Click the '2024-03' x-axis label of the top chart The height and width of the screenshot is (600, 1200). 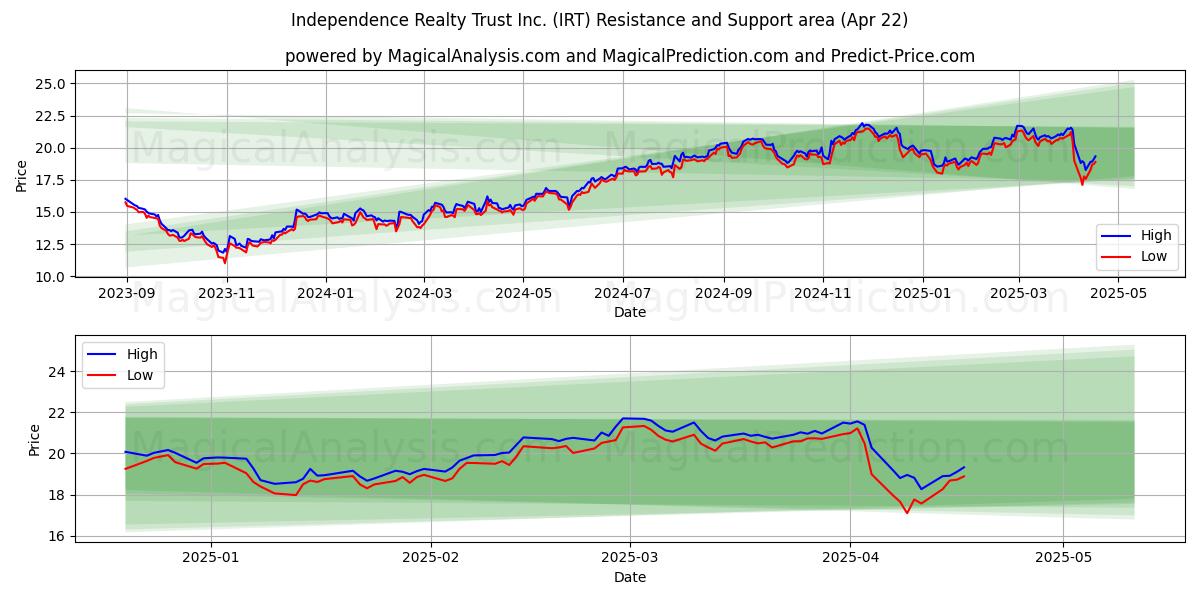tap(424, 294)
